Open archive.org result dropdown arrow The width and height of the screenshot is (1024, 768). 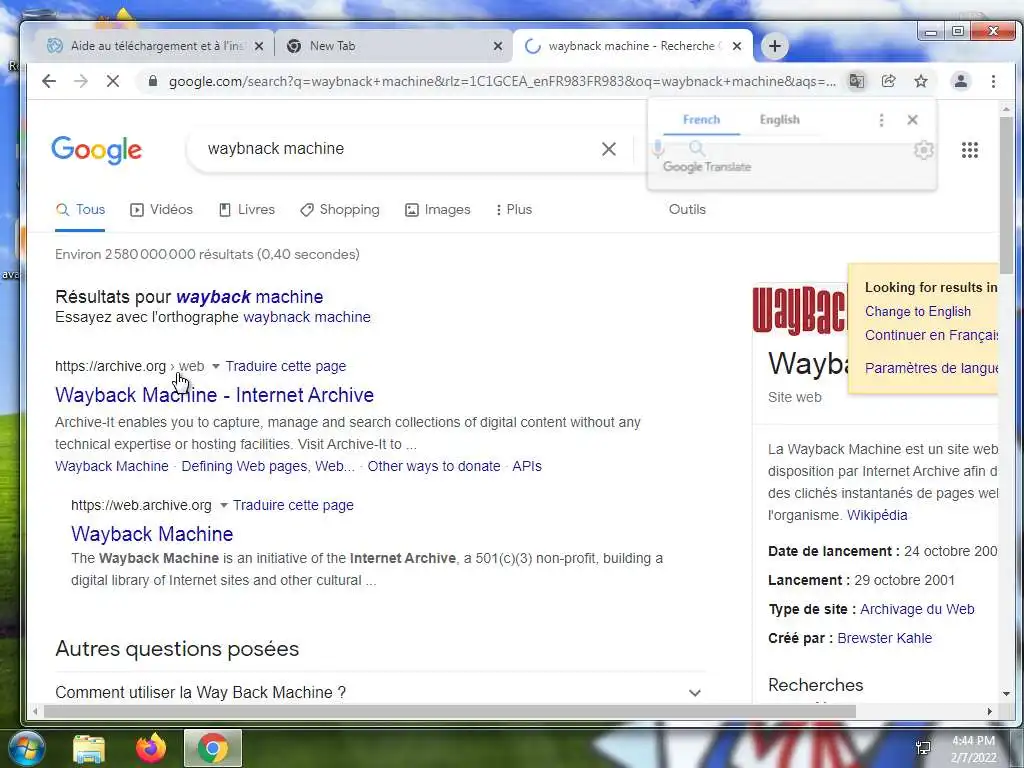pyautogui.click(x=216, y=366)
